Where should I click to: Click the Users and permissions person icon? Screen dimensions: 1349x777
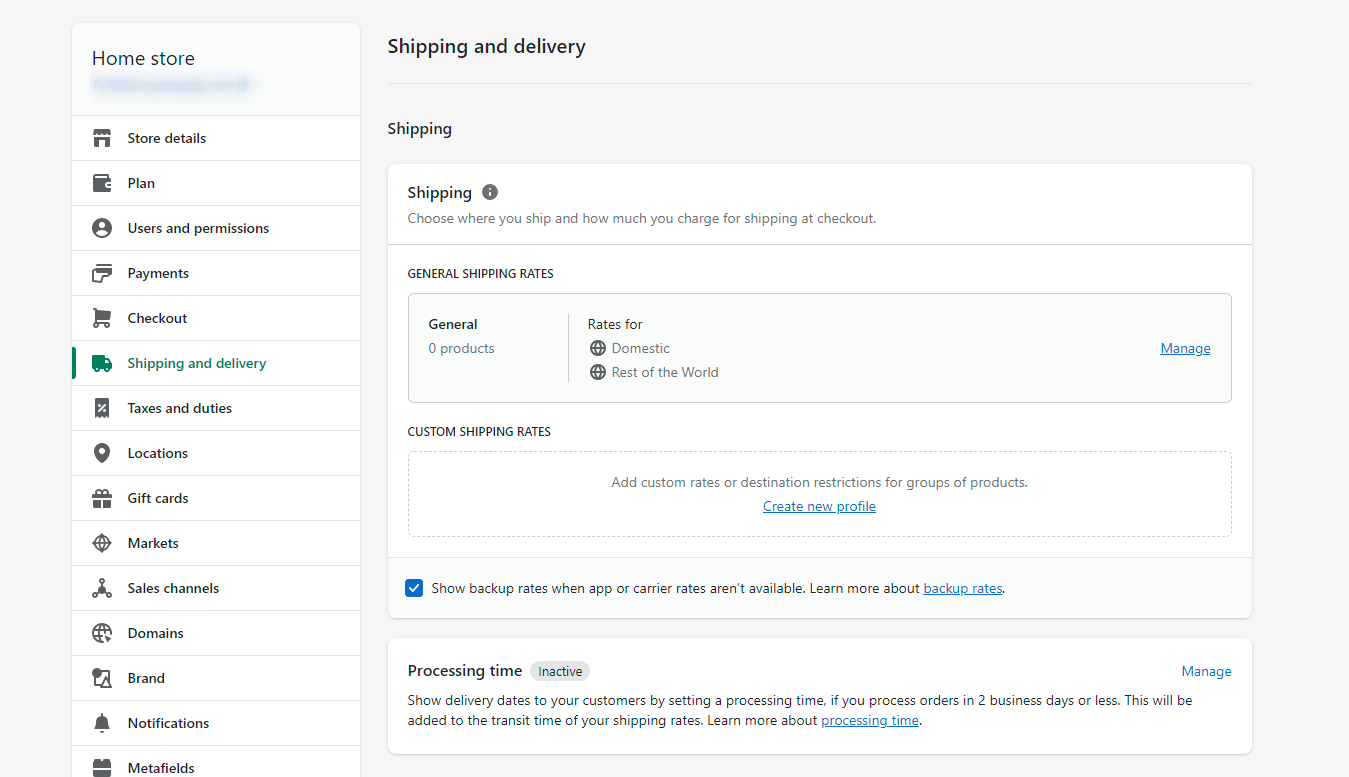[101, 228]
